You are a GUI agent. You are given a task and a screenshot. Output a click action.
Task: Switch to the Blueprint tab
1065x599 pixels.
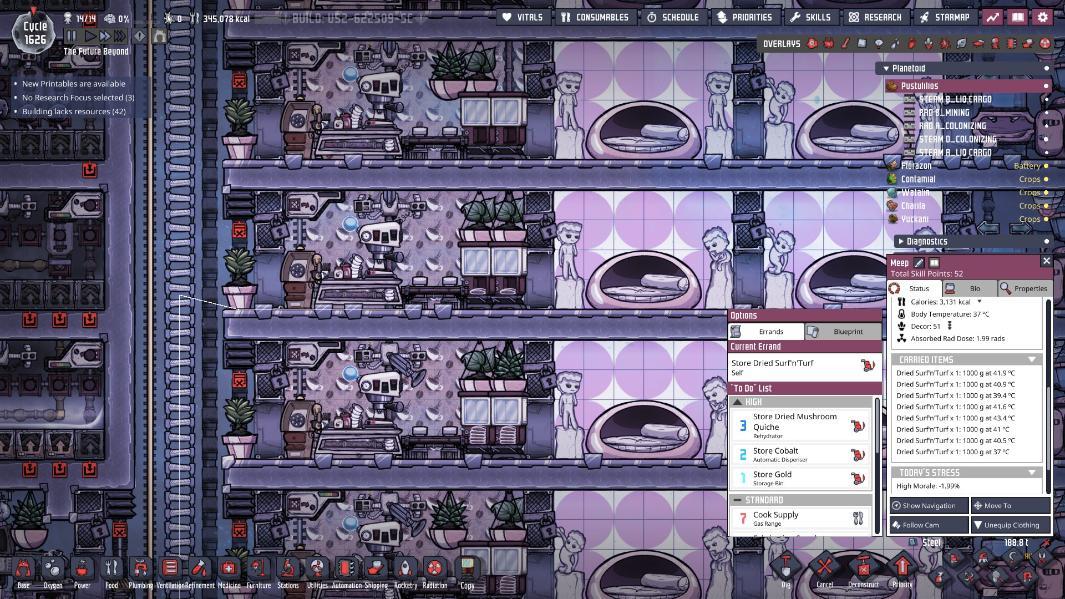pyautogui.click(x=843, y=331)
